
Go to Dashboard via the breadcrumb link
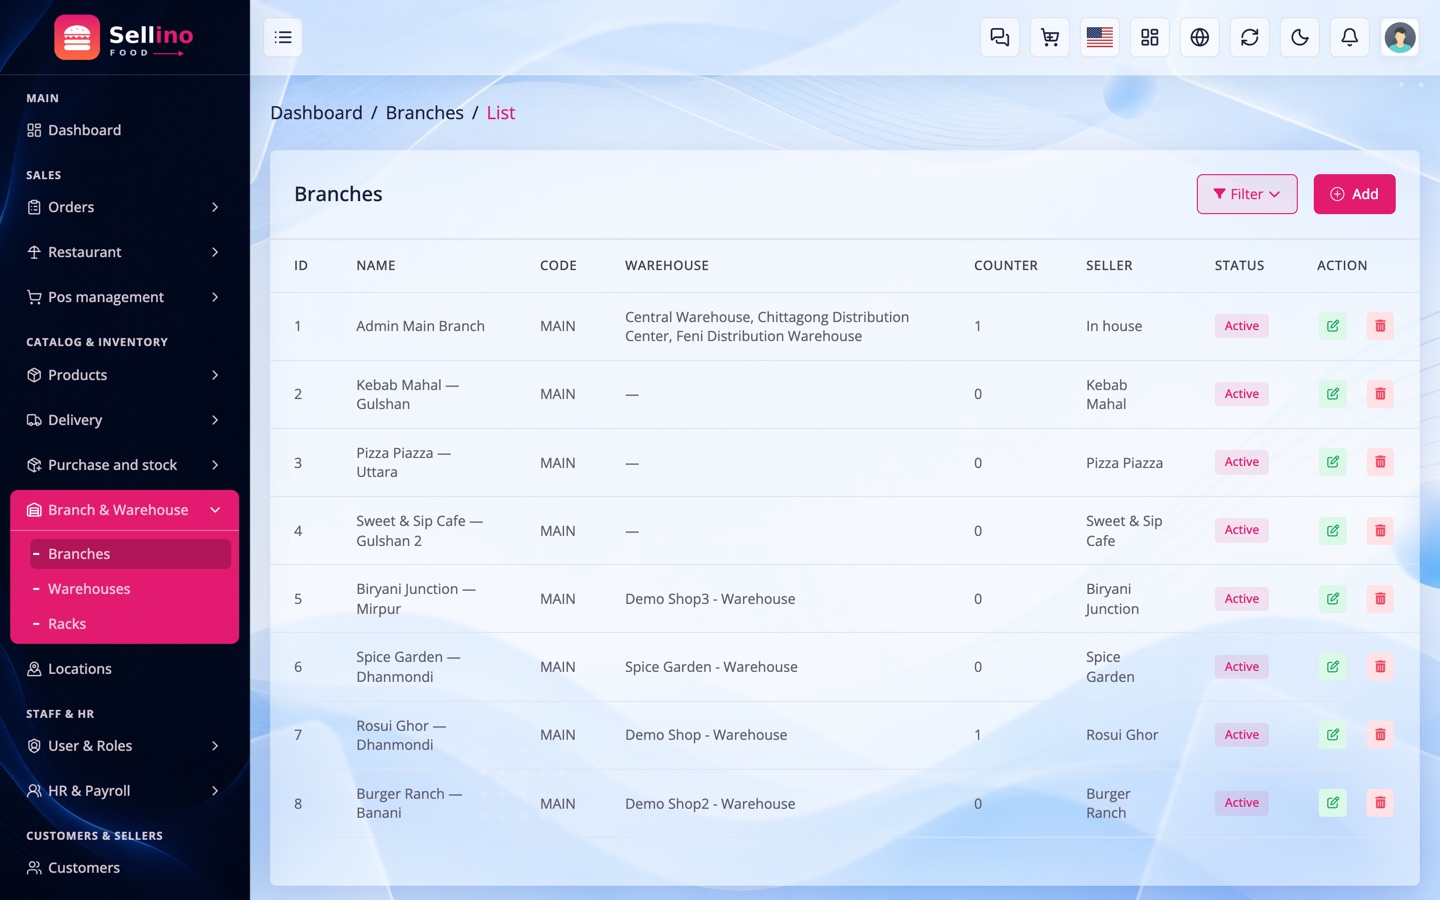click(316, 113)
